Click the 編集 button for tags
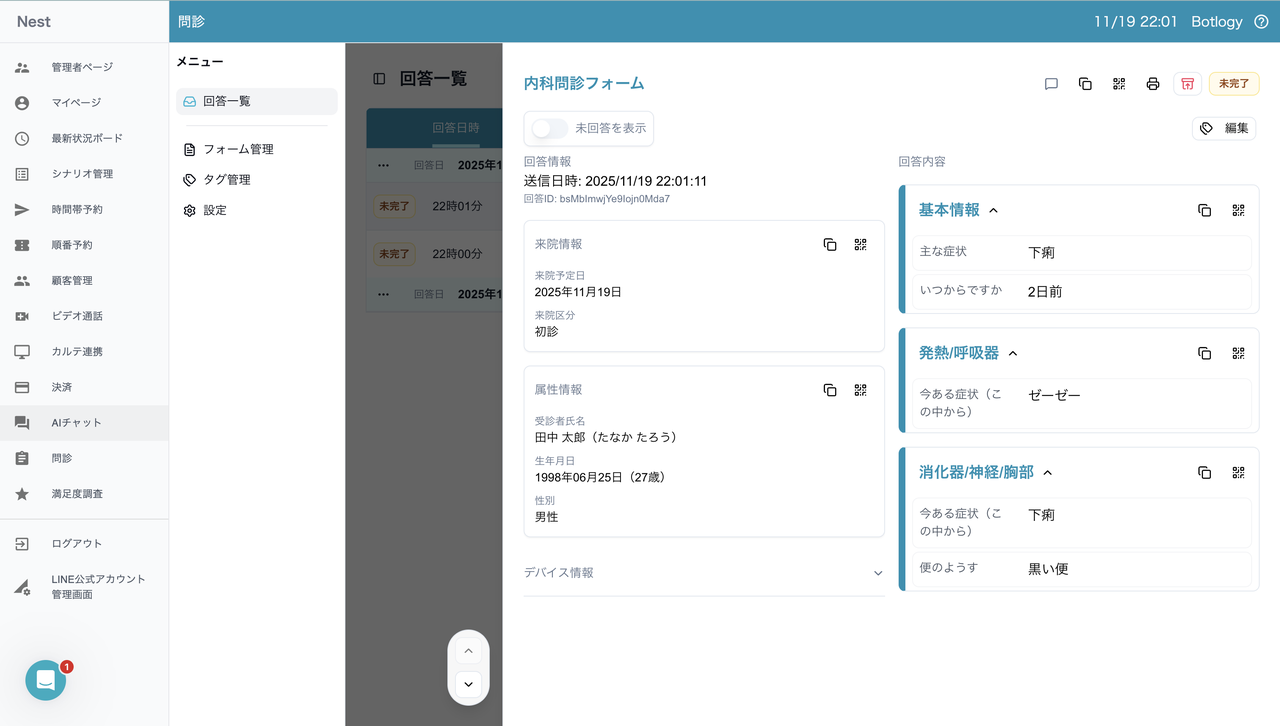 [1224, 128]
